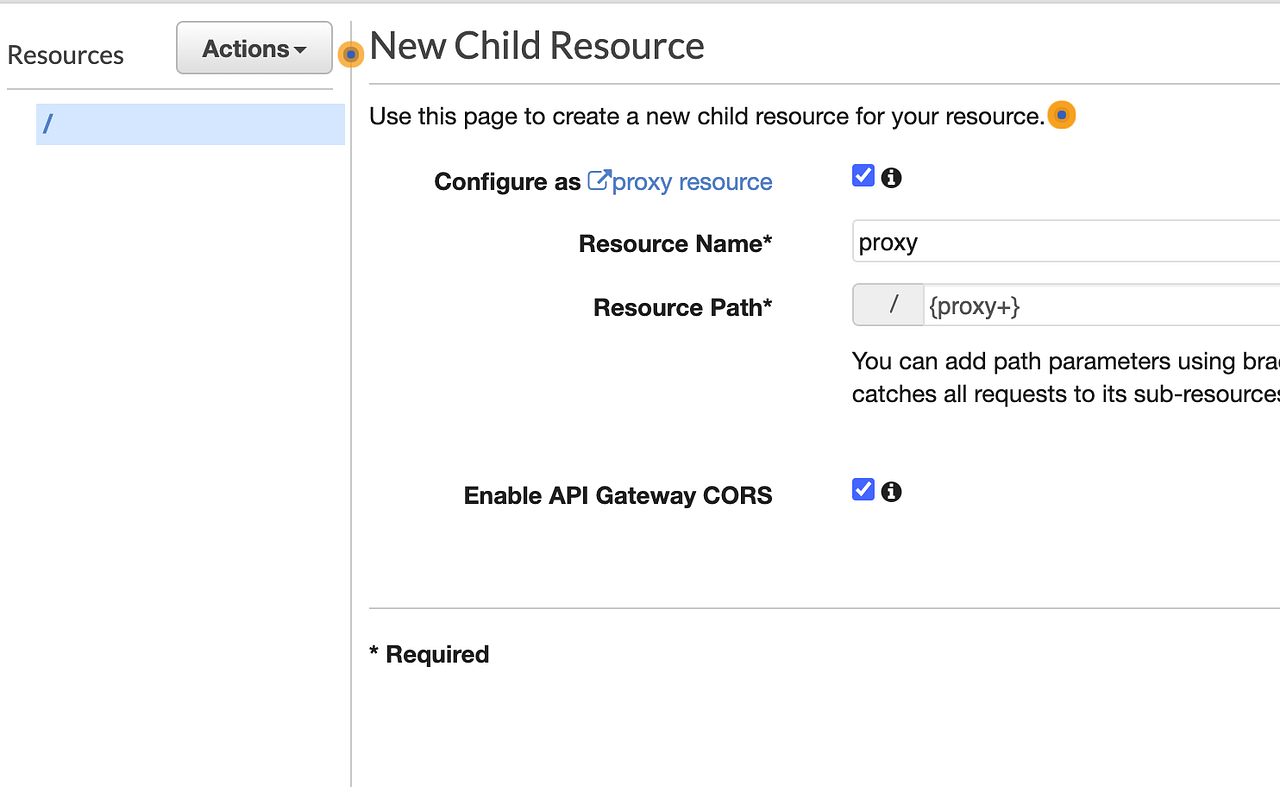Image resolution: width=1280 pixels, height=787 pixels.
Task: Click the Resource Path* label
Action: pyautogui.click(x=682, y=308)
